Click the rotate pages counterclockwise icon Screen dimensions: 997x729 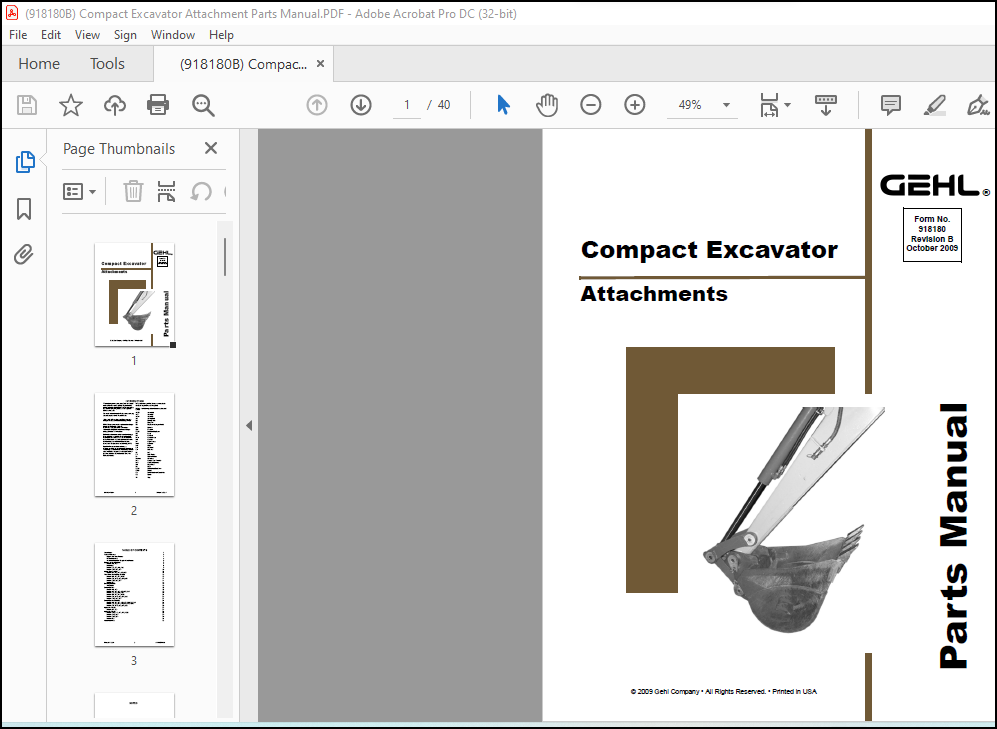tap(200, 191)
